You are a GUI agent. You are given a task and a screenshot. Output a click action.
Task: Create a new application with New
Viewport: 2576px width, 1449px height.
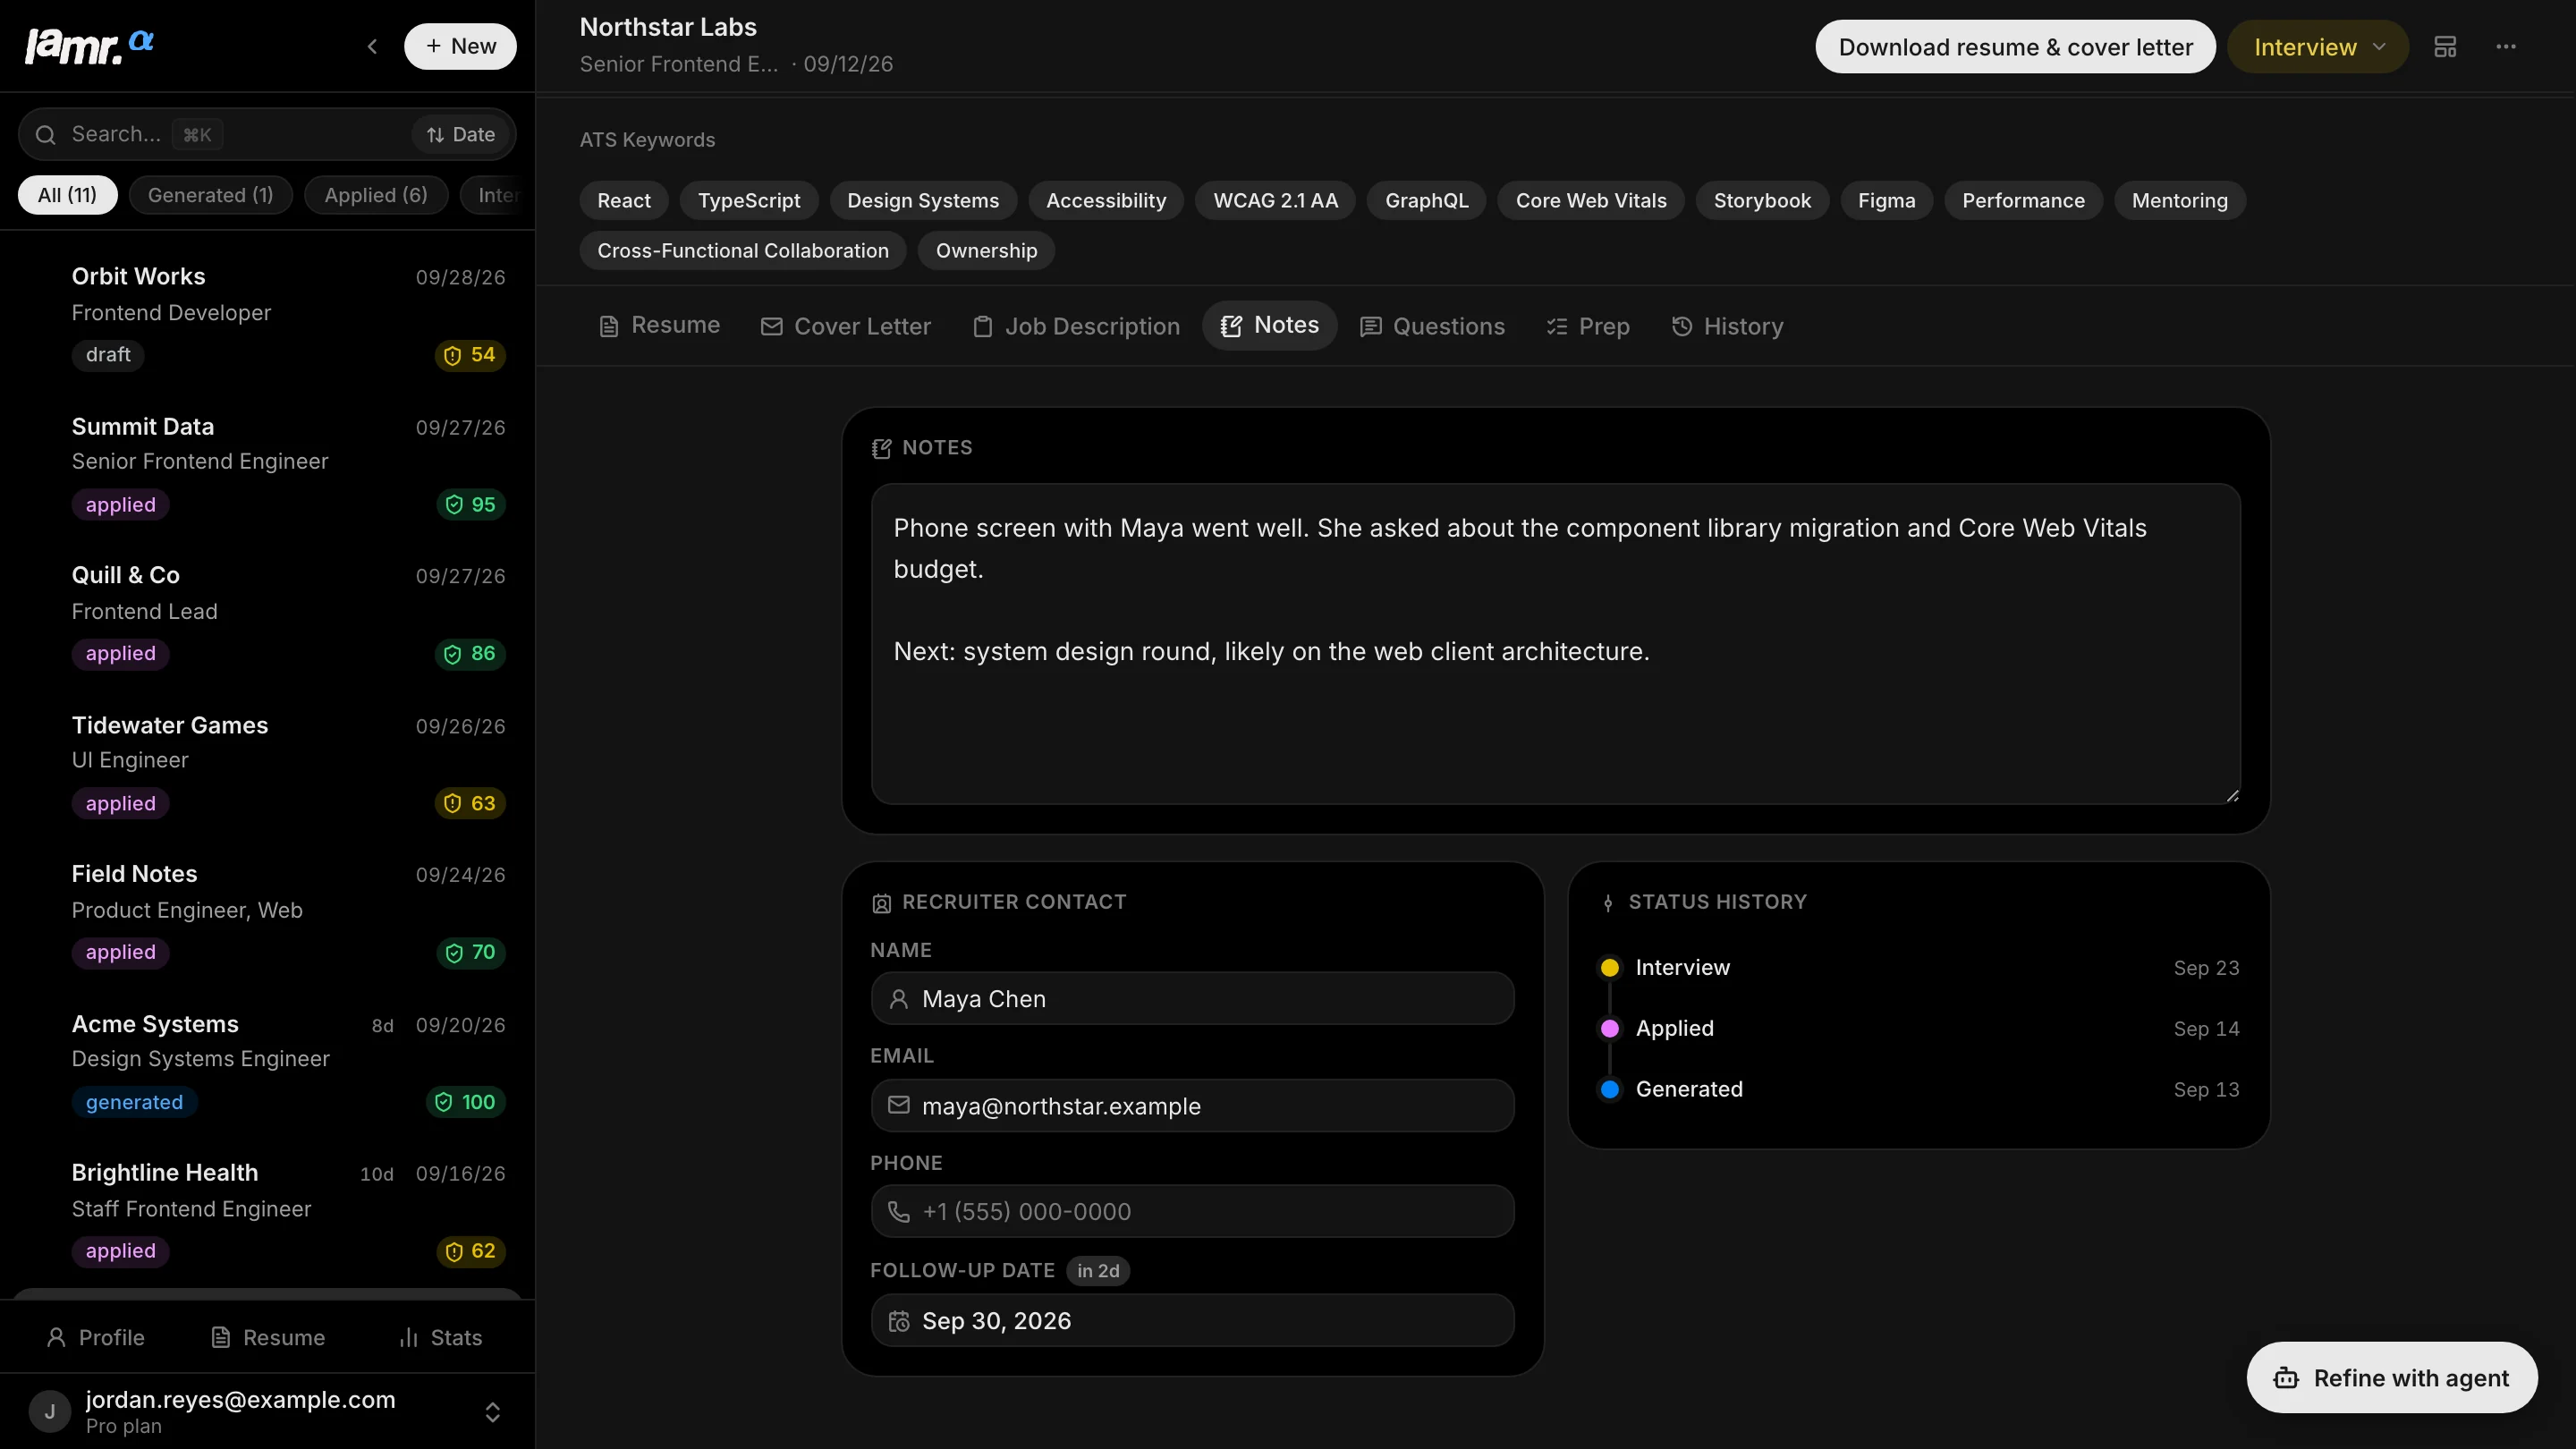coord(460,46)
